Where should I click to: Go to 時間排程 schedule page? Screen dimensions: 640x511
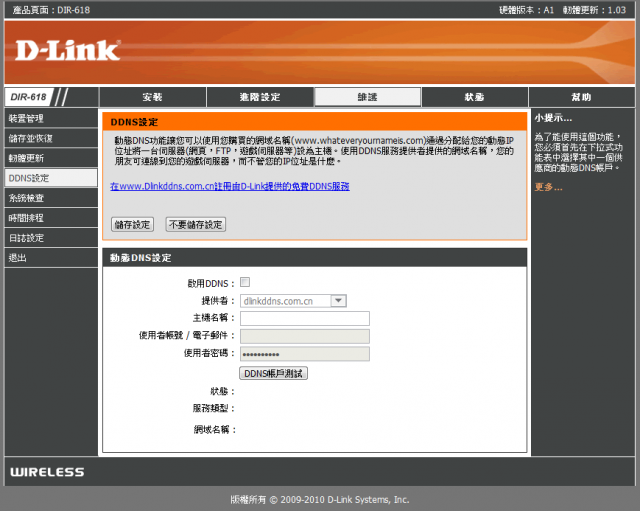pyautogui.click(x=51, y=218)
